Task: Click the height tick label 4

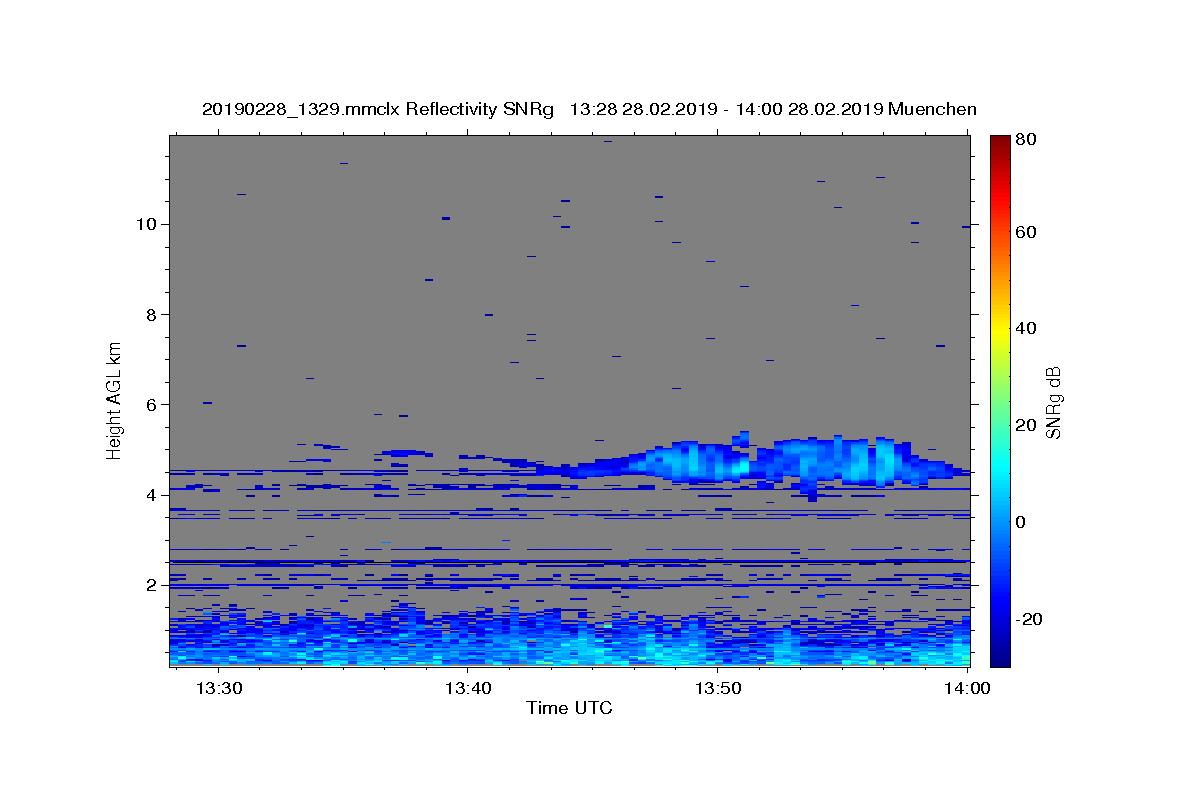Action: [153, 495]
